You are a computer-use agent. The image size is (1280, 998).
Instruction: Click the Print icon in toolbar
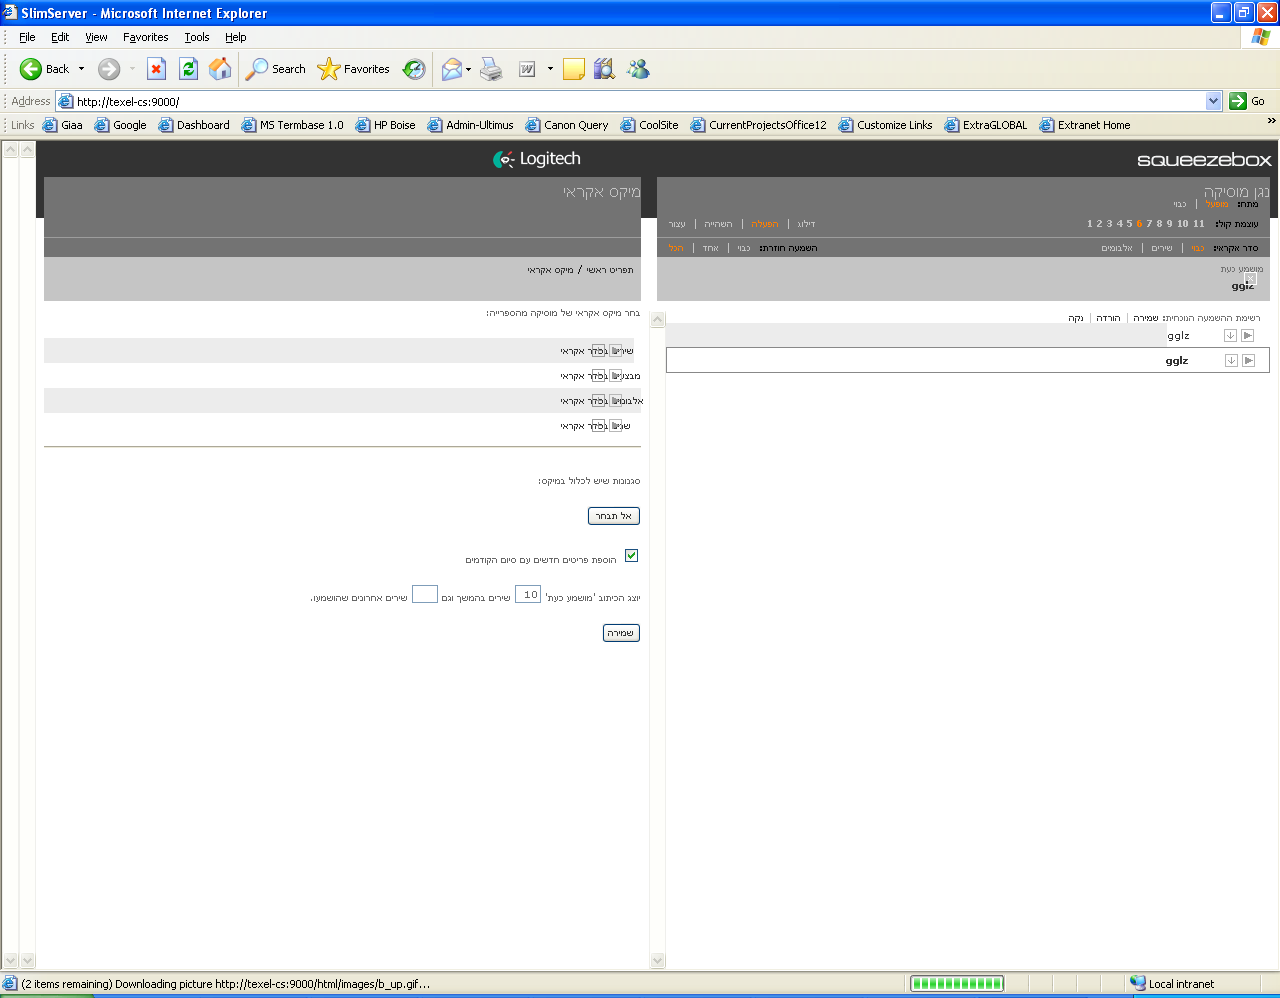491,69
